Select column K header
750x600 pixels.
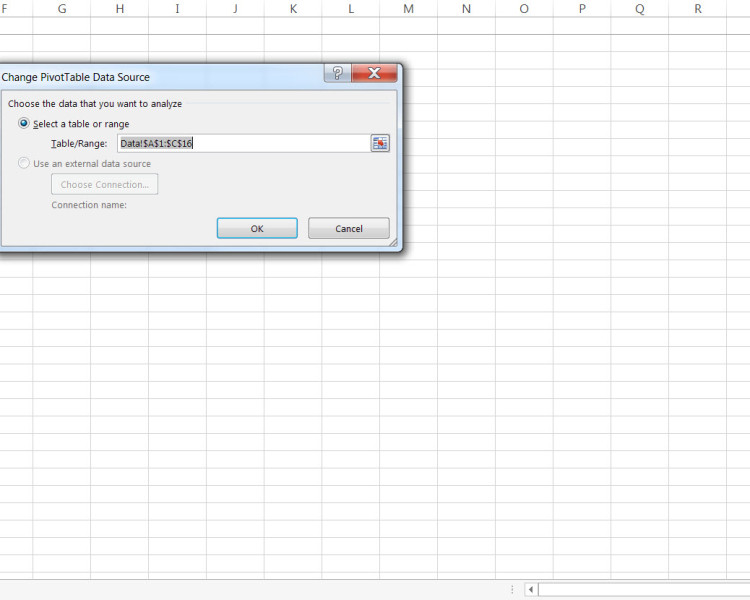[293, 9]
